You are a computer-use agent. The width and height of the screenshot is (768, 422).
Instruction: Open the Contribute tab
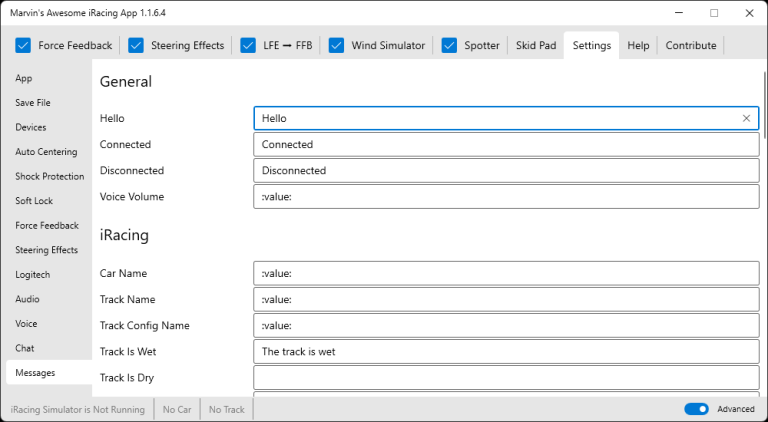point(690,45)
